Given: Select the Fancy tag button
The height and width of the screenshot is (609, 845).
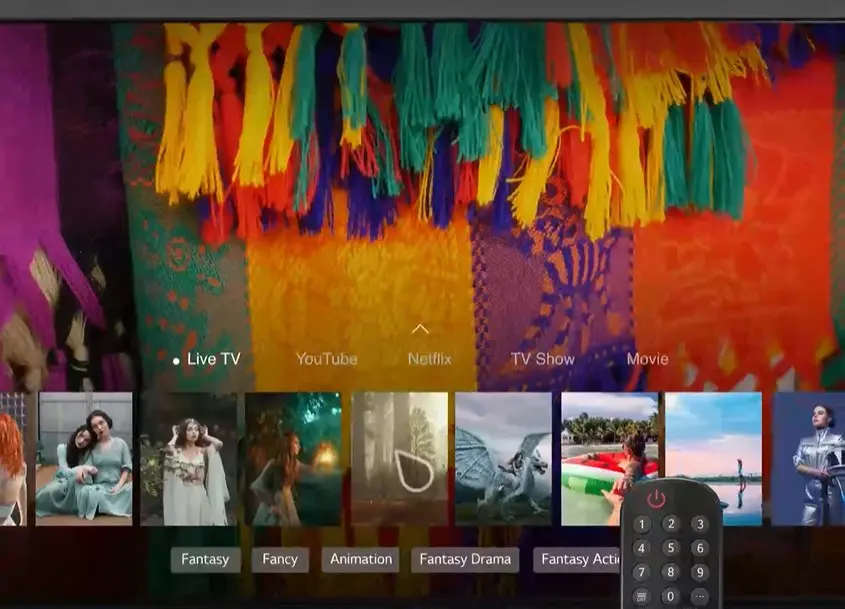Looking at the screenshot, I should [280, 560].
